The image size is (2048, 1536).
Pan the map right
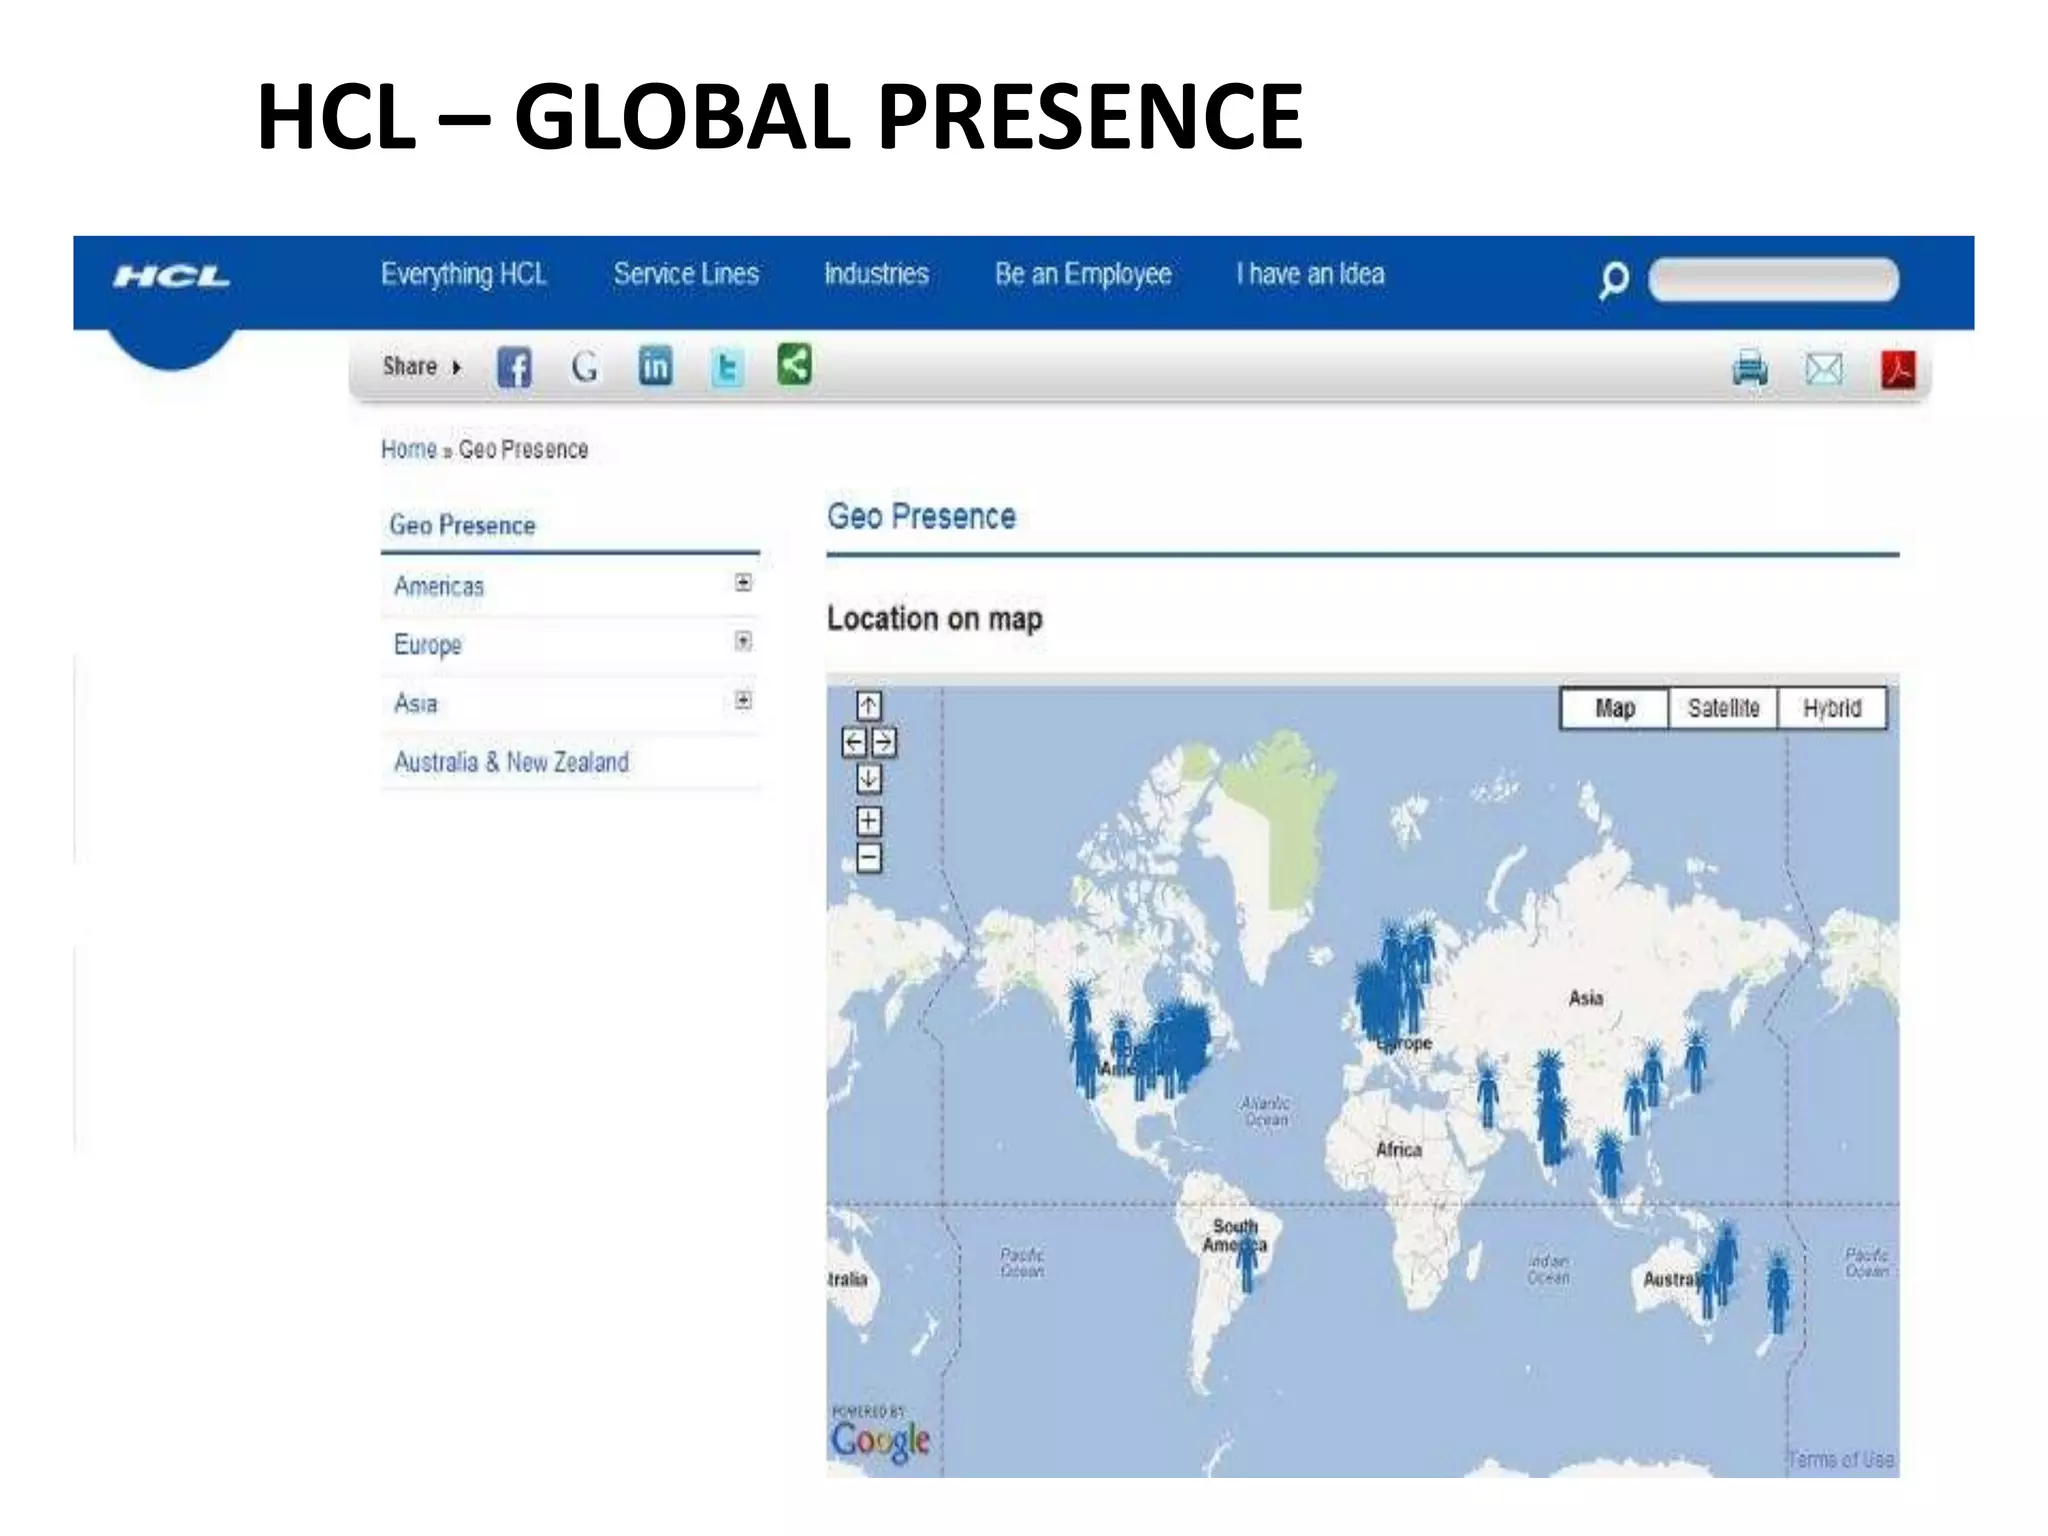coord(884,742)
